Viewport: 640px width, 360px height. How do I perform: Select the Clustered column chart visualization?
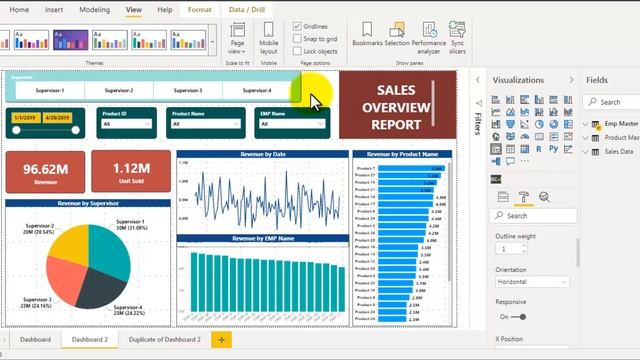[x=539, y=100]
